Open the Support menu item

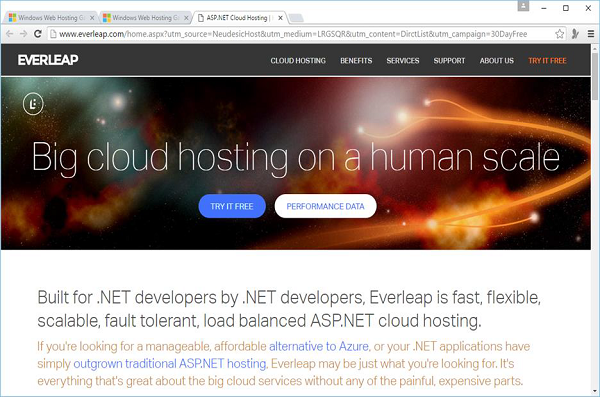click(x=449, y=60)
